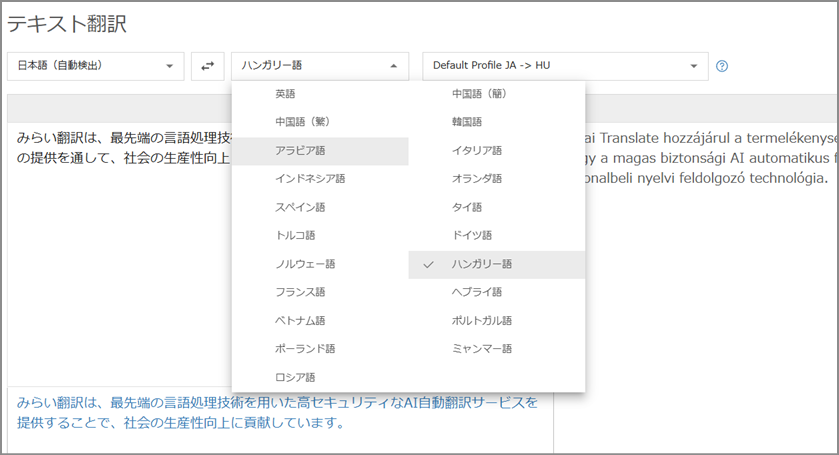Choose 中国語（繁） in the language list

302,122
